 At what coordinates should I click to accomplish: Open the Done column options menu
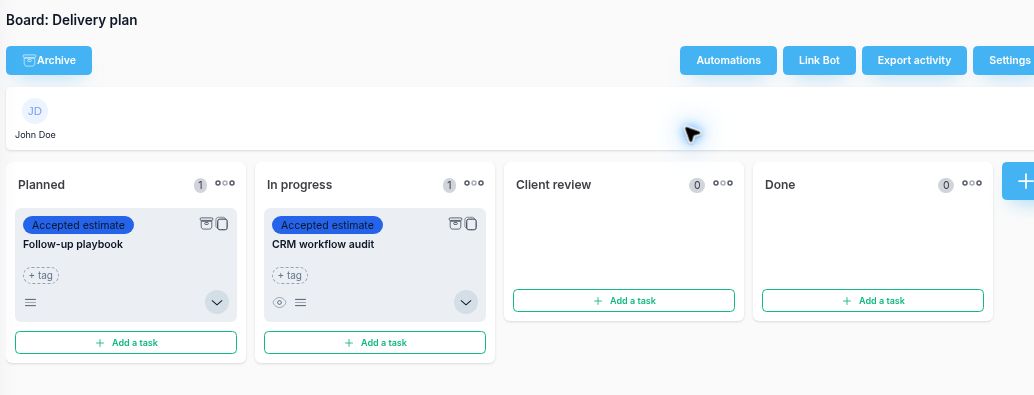tap(972, 183)
